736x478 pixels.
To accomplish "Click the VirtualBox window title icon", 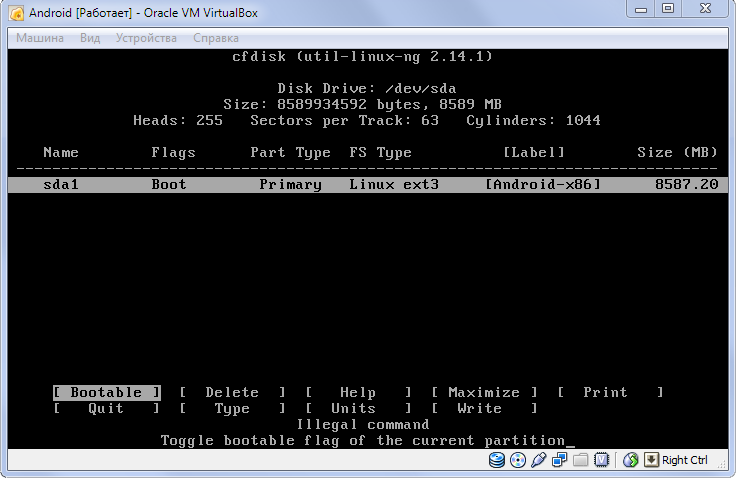I will [x=16, y=14].
